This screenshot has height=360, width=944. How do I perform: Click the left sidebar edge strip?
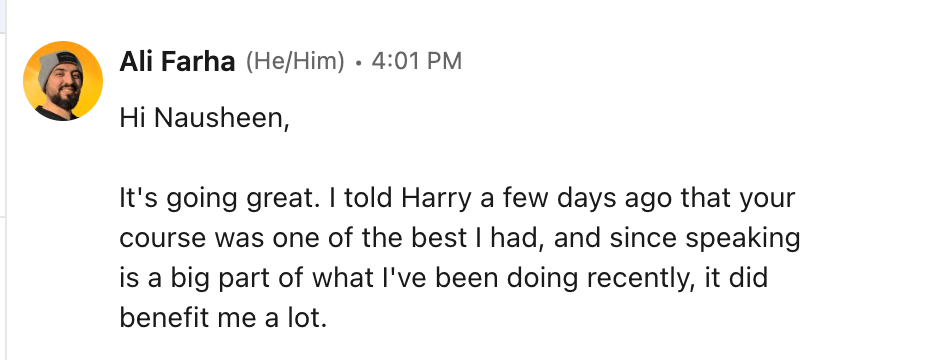[x=3, y=180]
